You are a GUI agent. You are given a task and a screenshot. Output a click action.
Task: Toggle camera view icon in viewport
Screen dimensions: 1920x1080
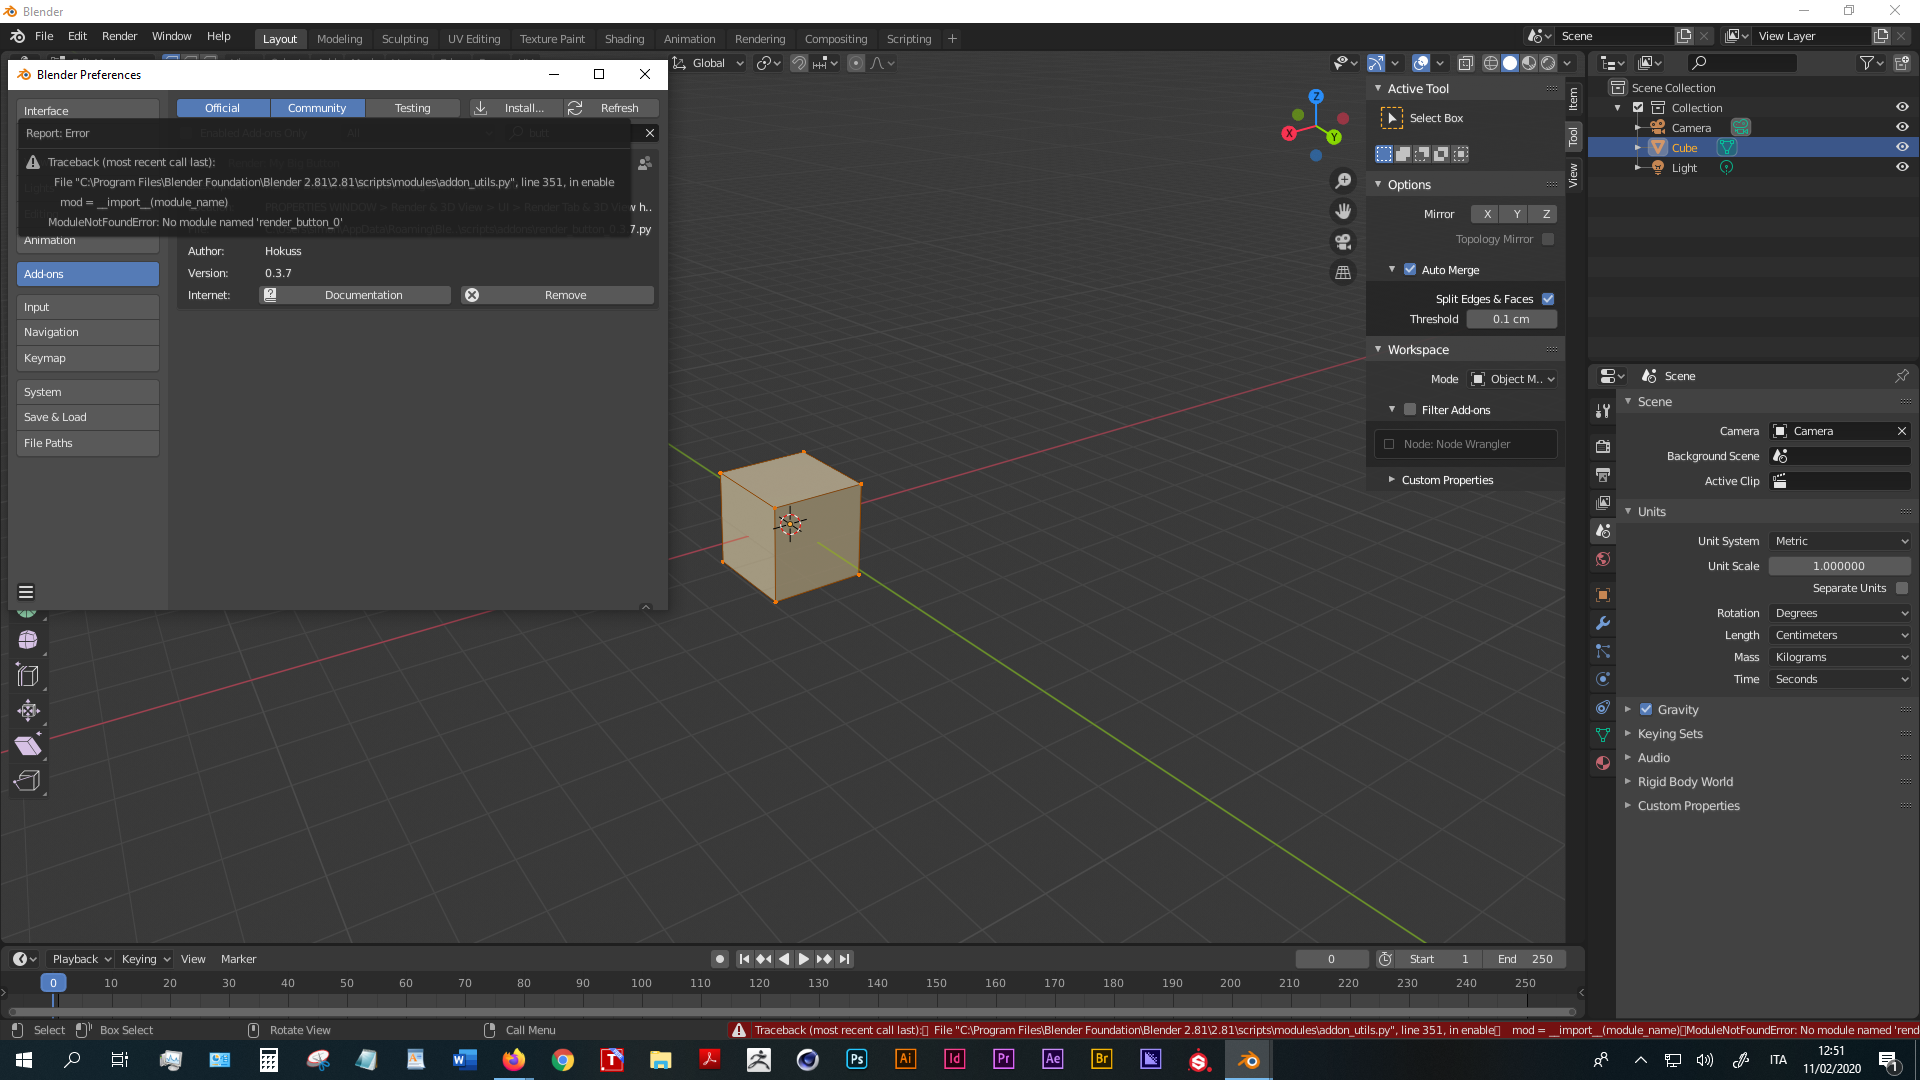pos(1343,242)
